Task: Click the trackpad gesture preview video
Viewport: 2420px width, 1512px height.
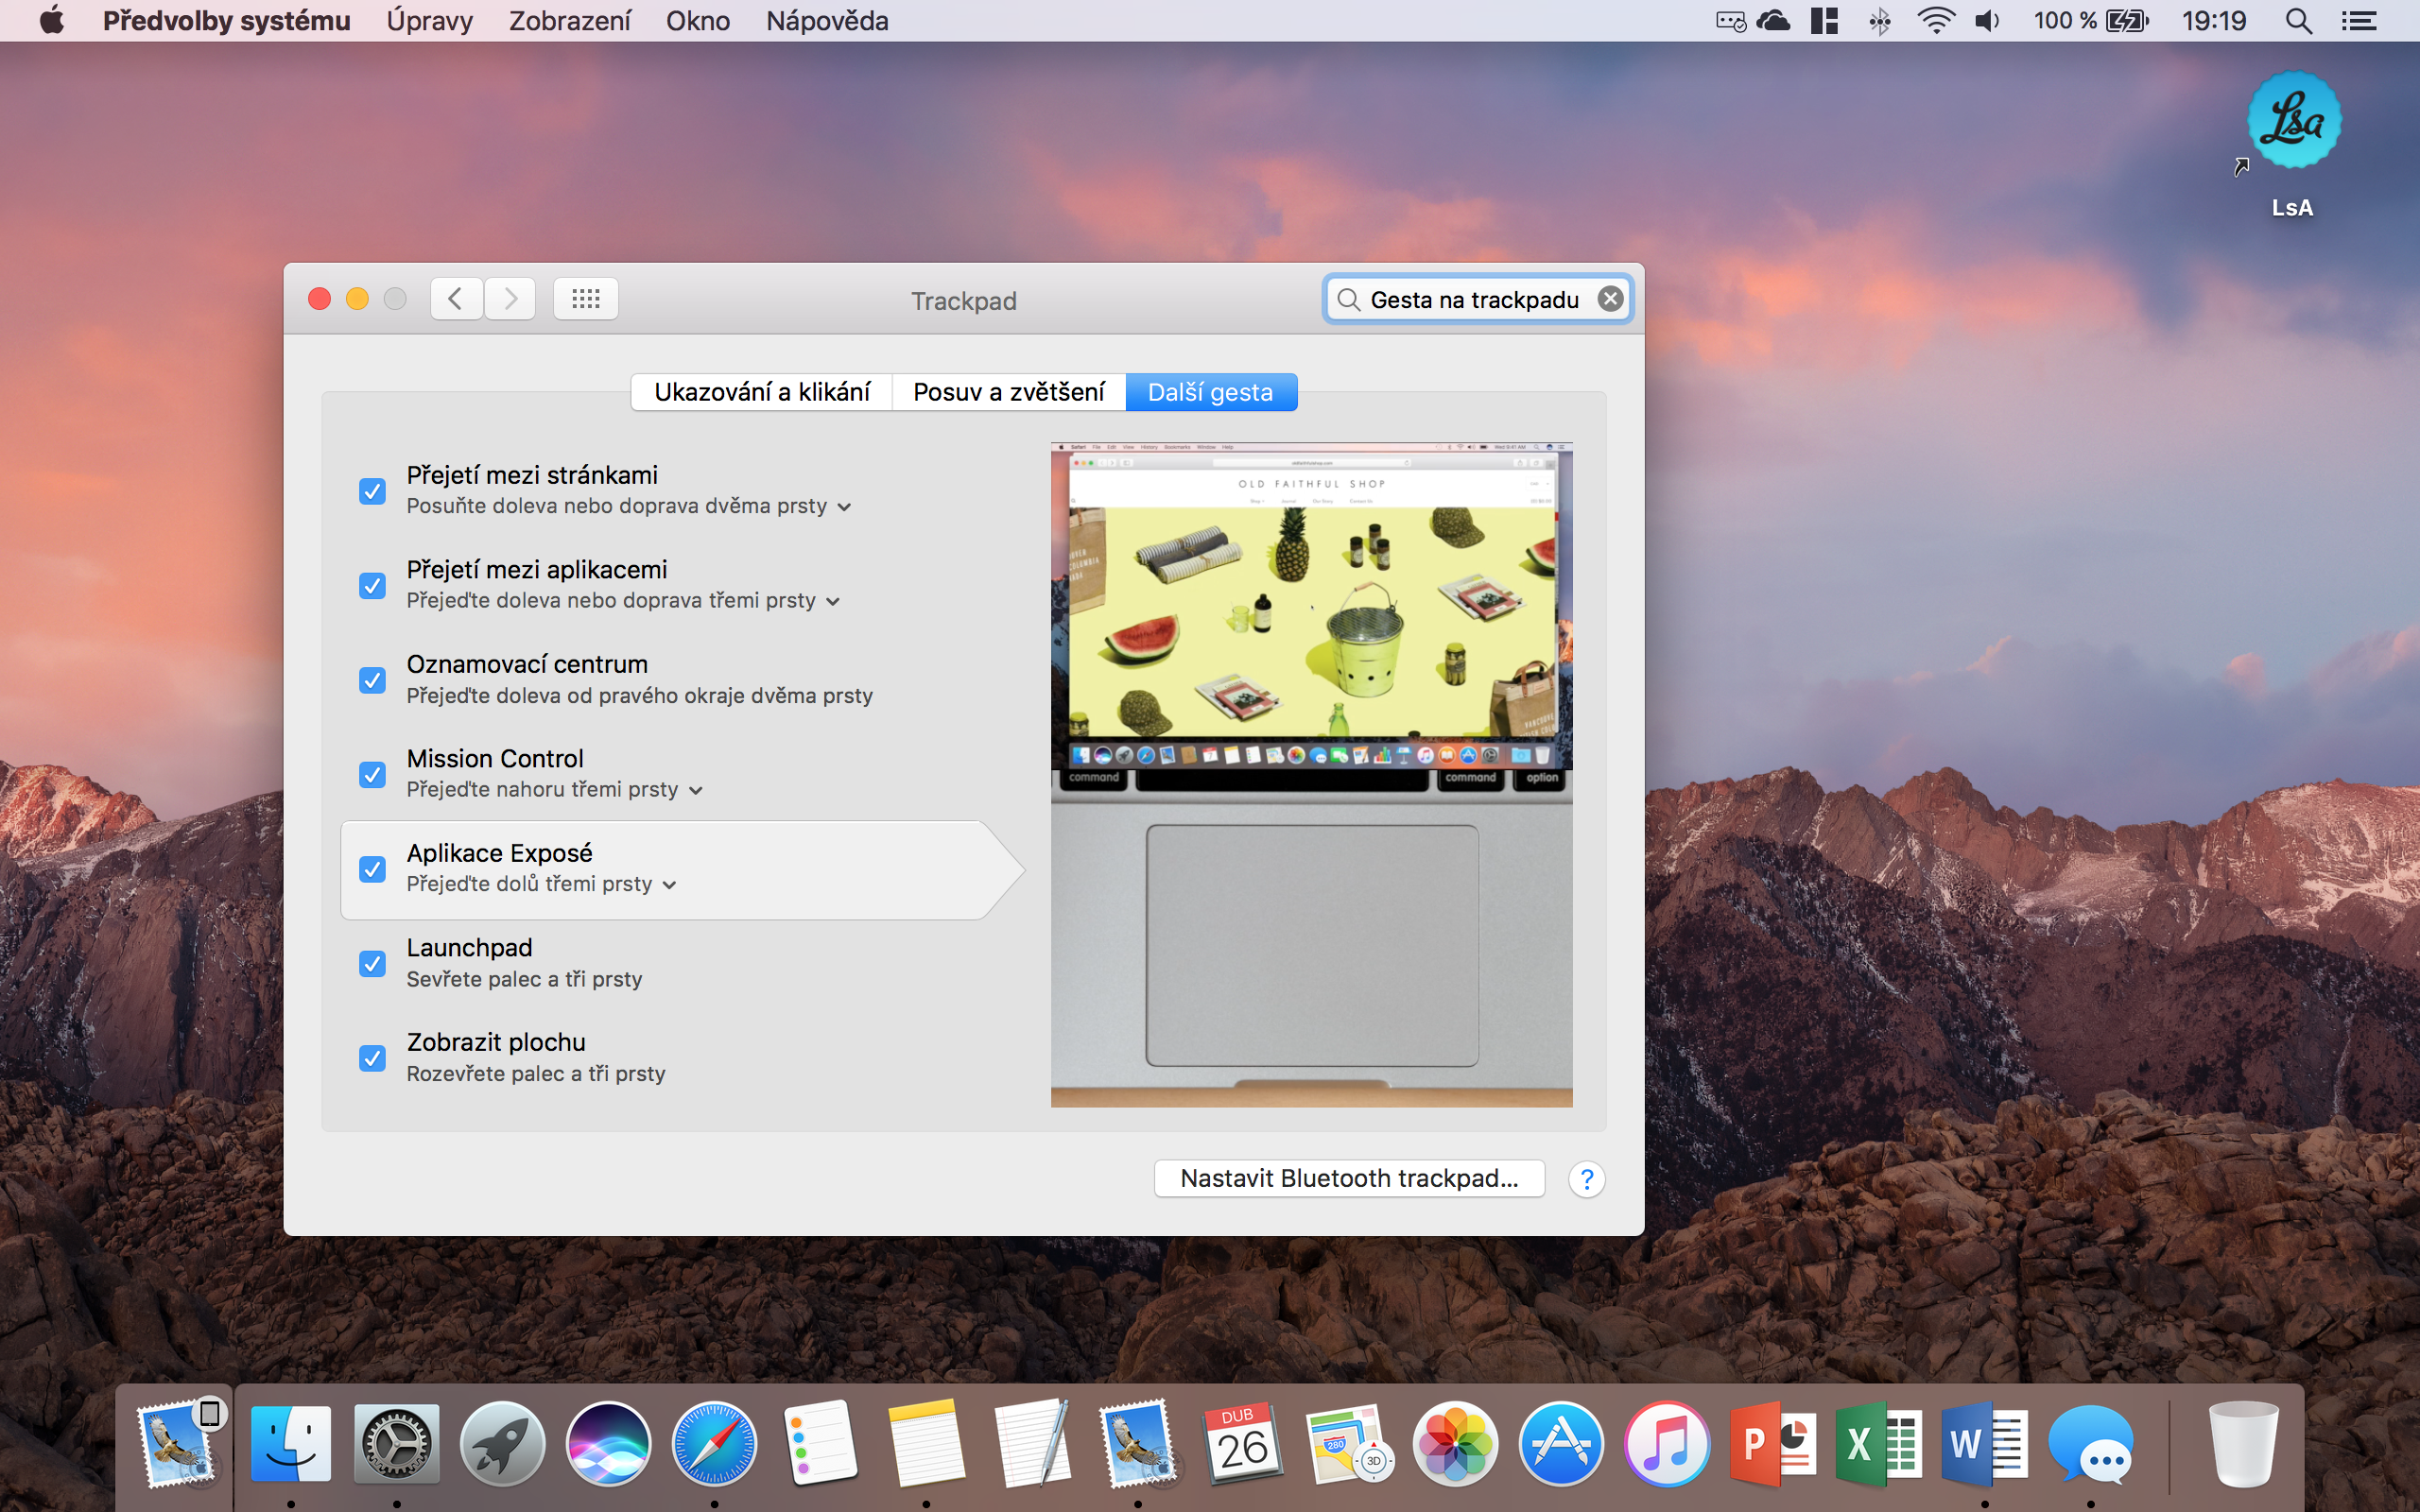Action: pyautogui.click(x=1311, y=774)
